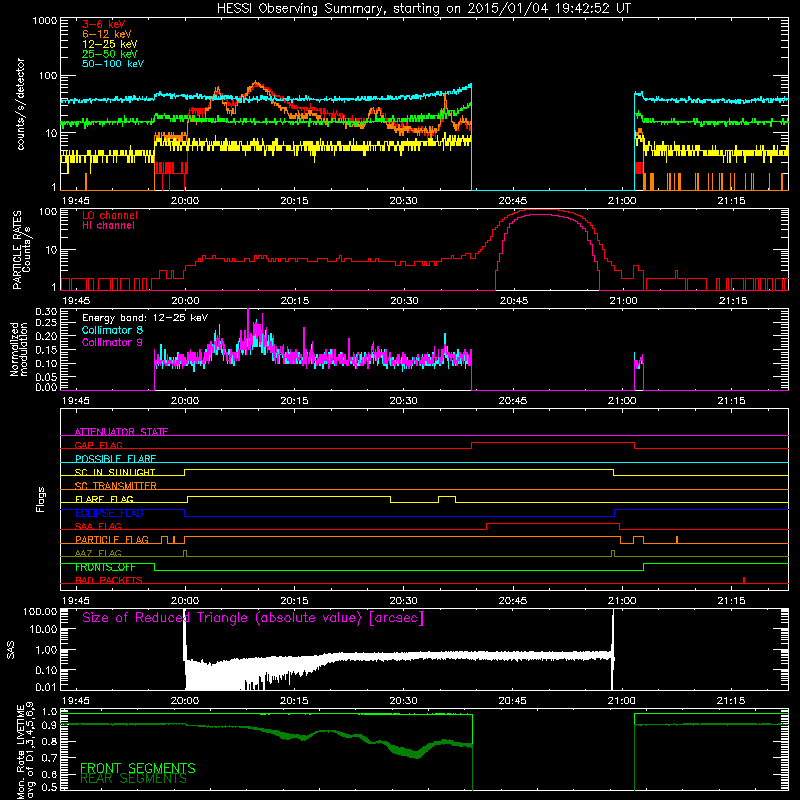Click the SC TRANSMITTER flag label
The height and width of the screenshot is (800, 800).
116,485
